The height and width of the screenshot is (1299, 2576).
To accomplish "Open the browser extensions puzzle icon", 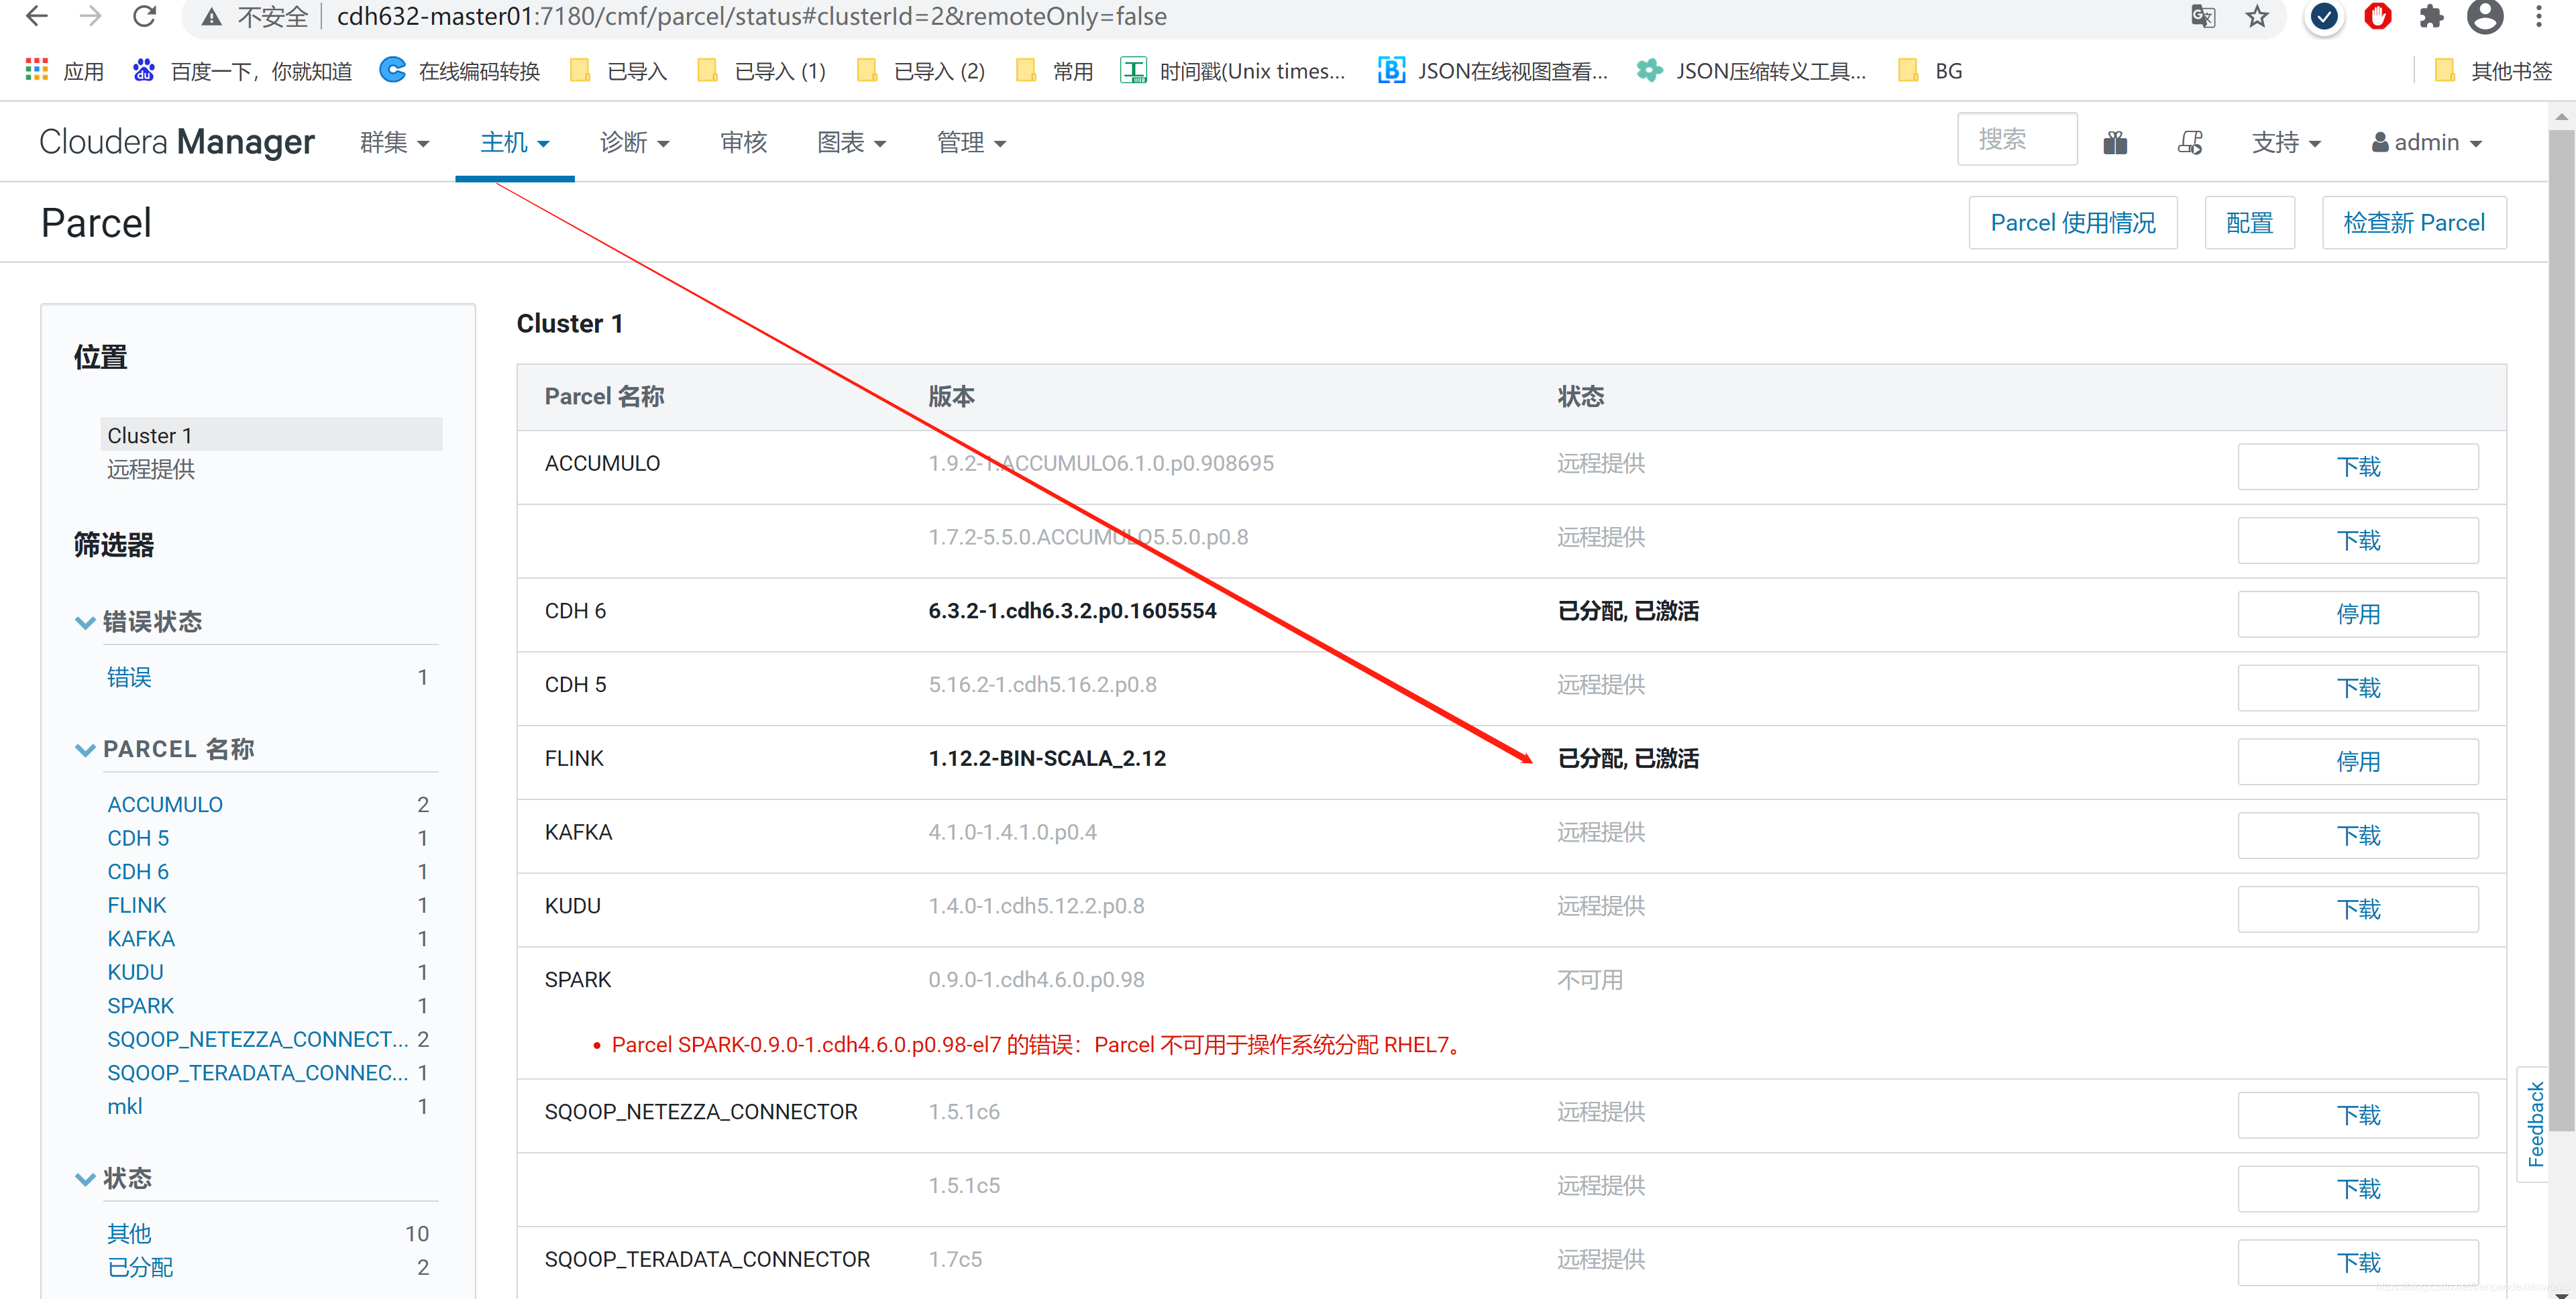I will (2431, 16).
